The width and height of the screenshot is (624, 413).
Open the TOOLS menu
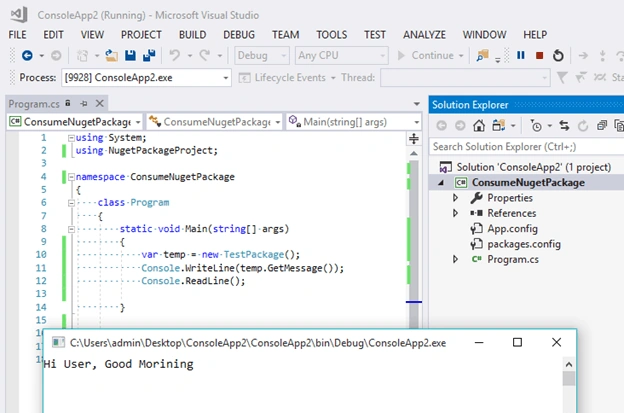coord(332,35)
